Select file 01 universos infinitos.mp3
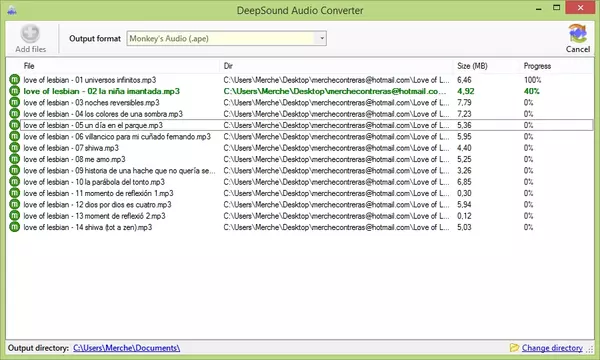The width and height of the screenshot is (600, 360). (90, 80)
